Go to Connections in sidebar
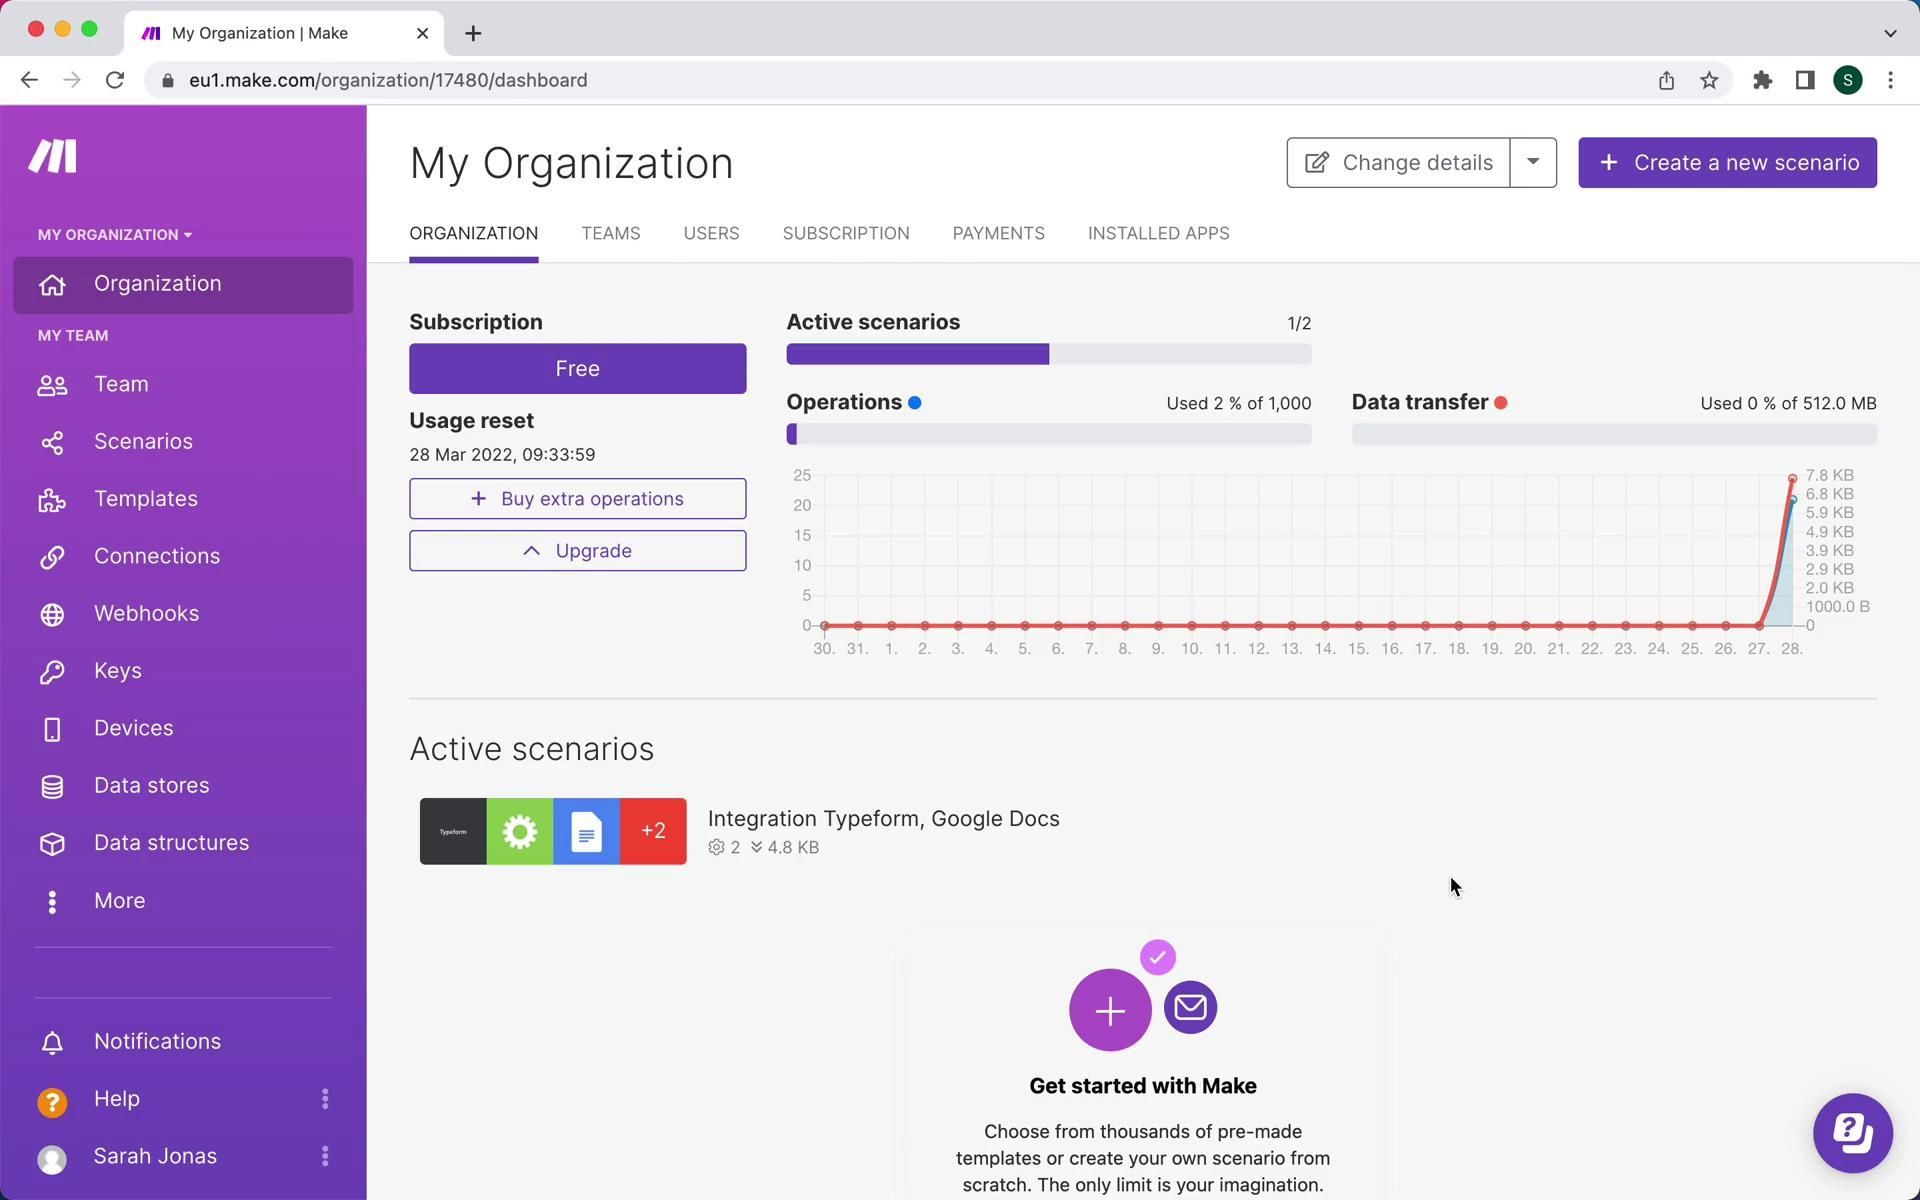 (x=156, y=556)
